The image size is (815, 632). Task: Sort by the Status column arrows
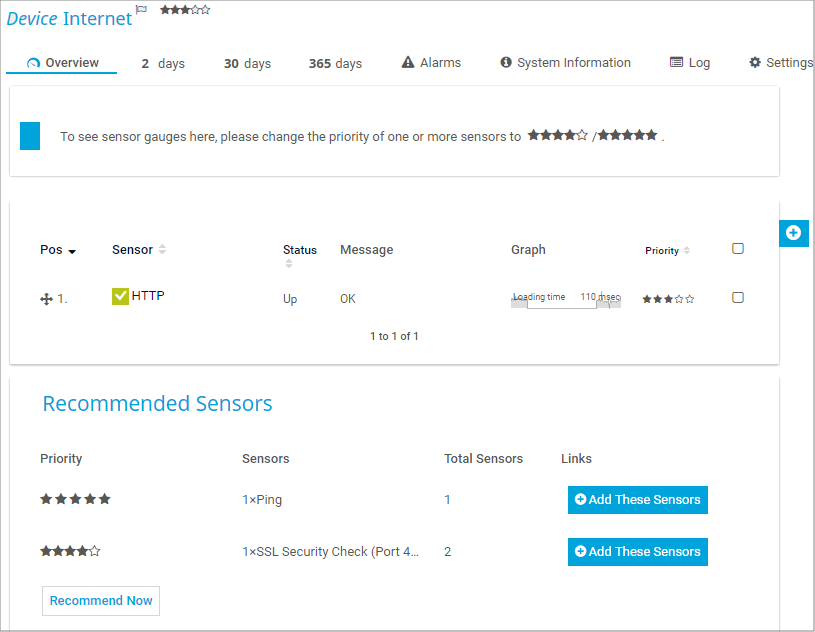point(289,264)
